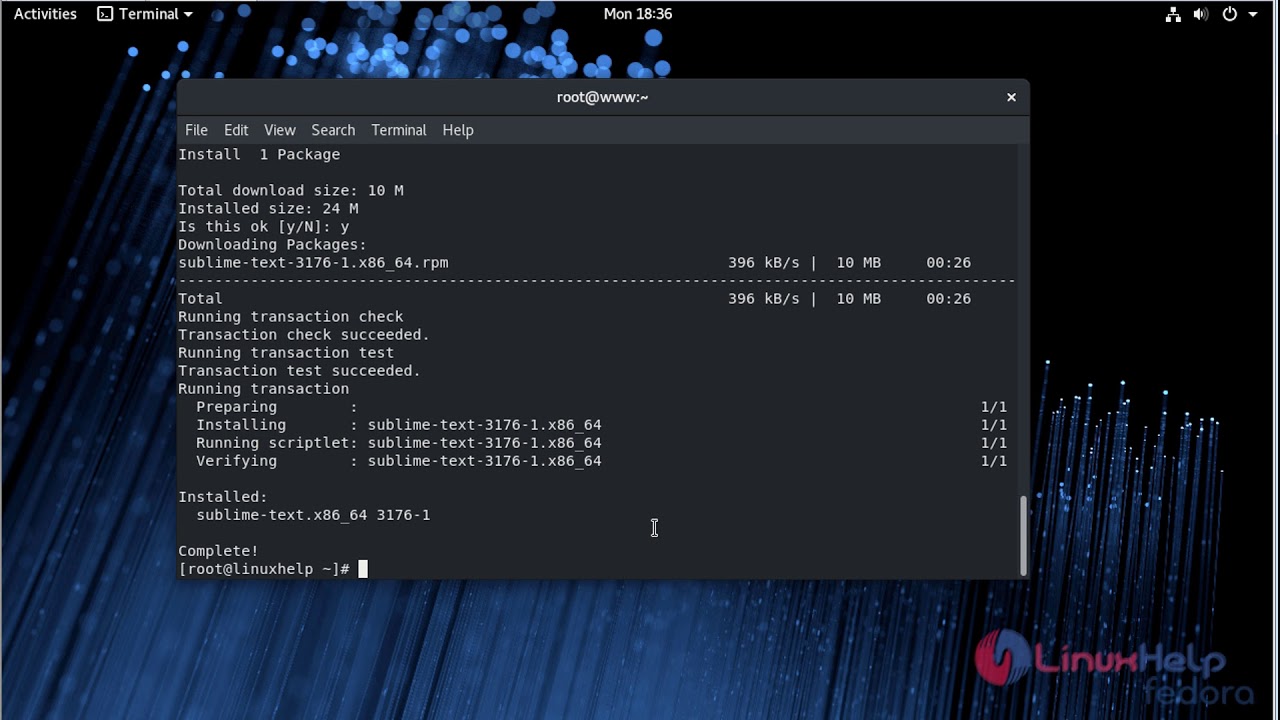The image size is (1280, 720).
Task: Click the power icon in top bar
Action: click(x=1230, y=14)
